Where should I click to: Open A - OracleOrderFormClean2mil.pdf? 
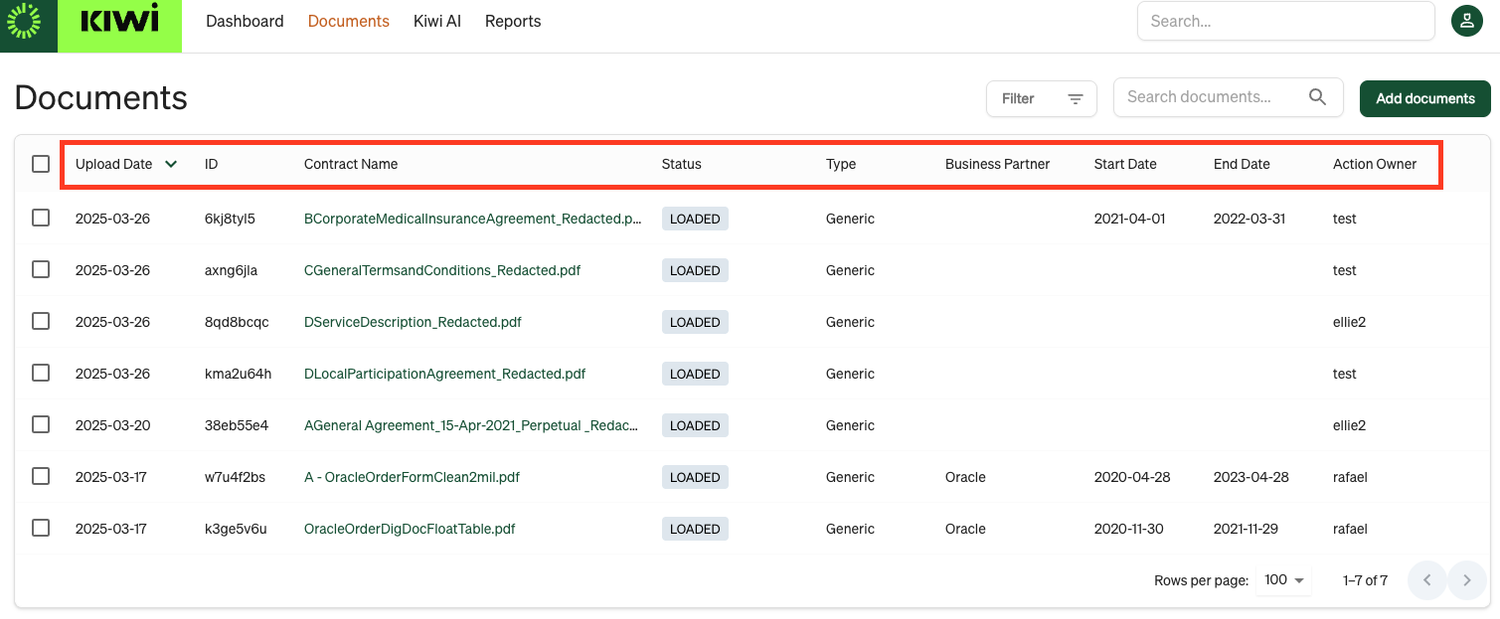pyautogui.click(x=412, y=477)
